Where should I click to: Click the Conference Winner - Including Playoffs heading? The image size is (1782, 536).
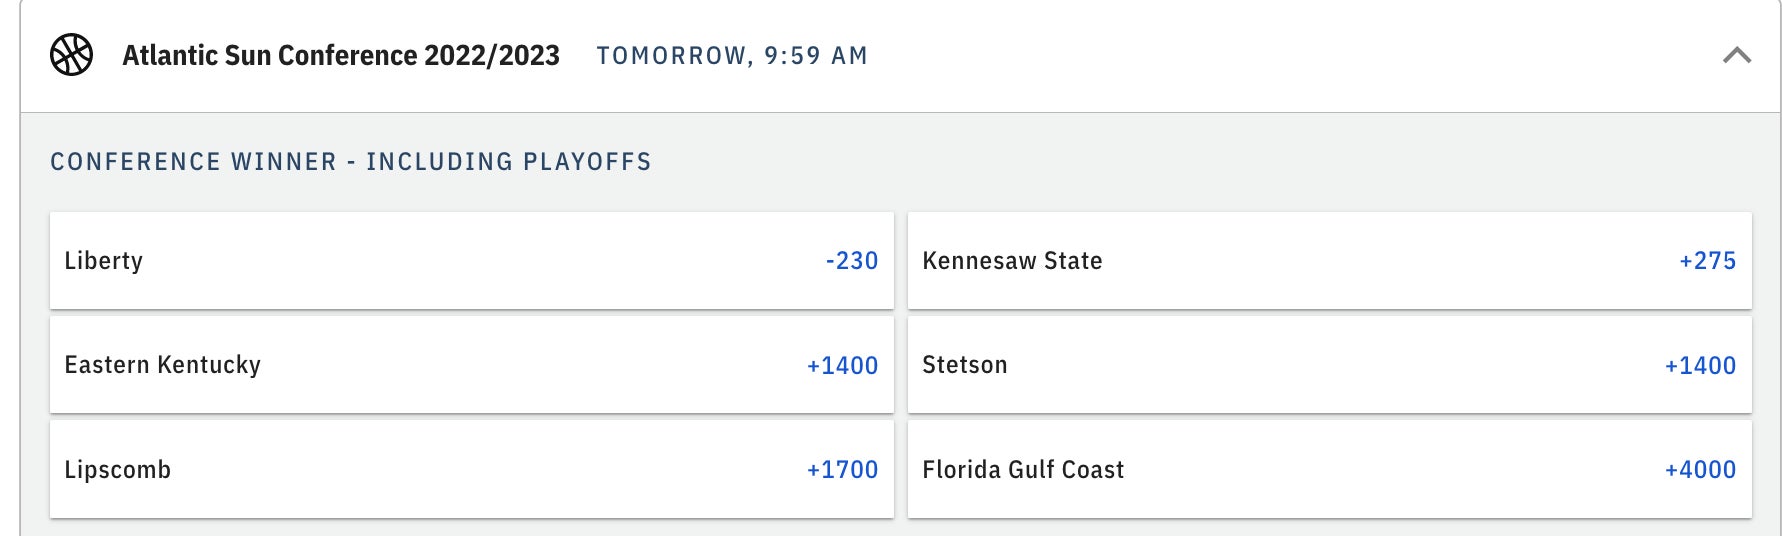(x=351, y=162)
